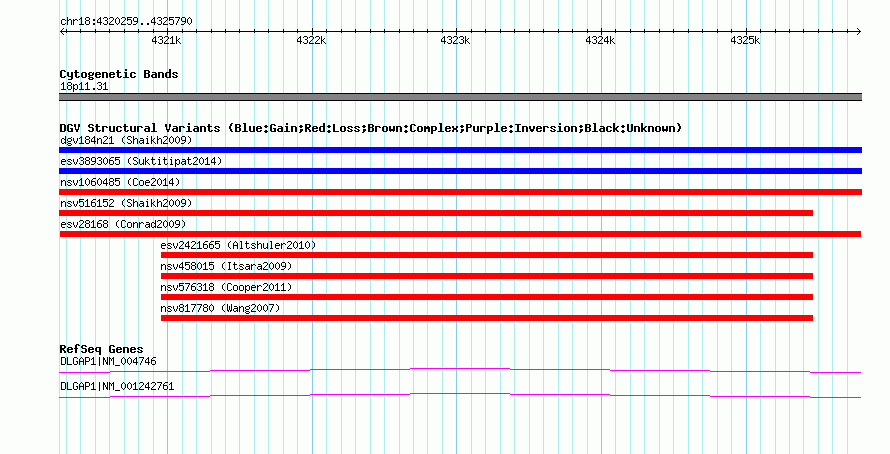Open variant label esv28168 (Conrad2009)

(123, 224)
